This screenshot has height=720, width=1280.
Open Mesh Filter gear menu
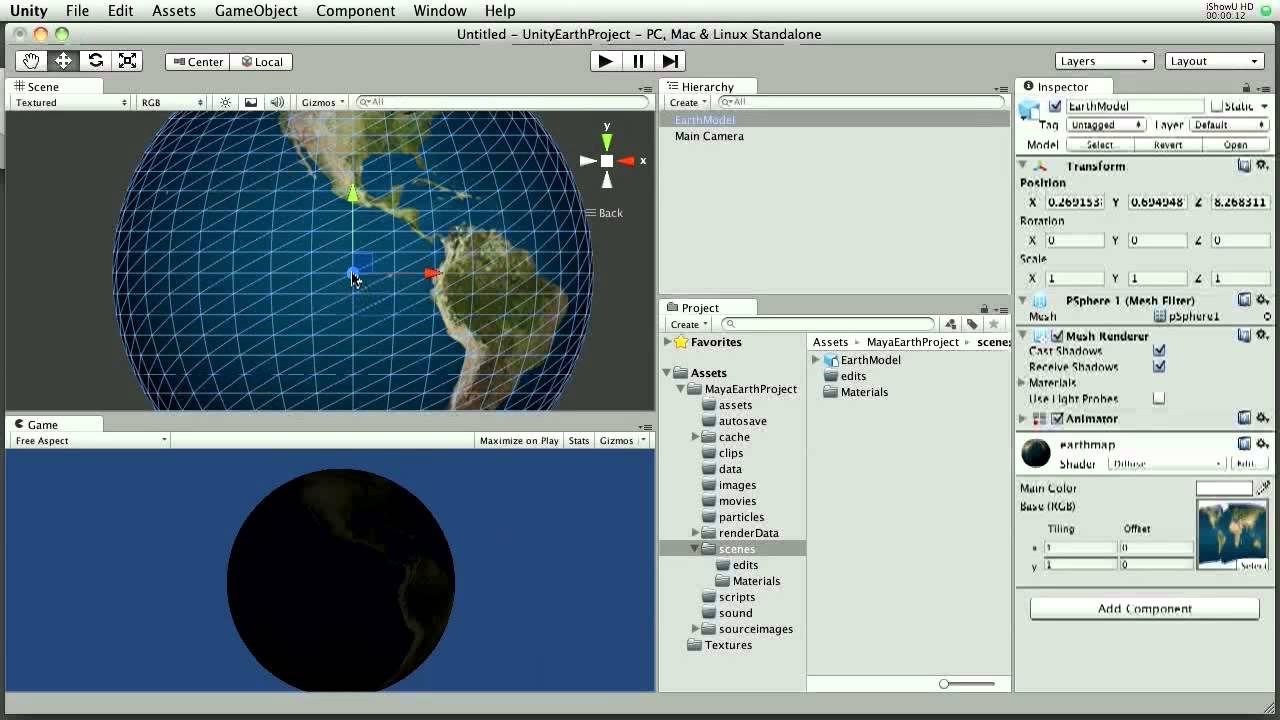(1262, 300)
